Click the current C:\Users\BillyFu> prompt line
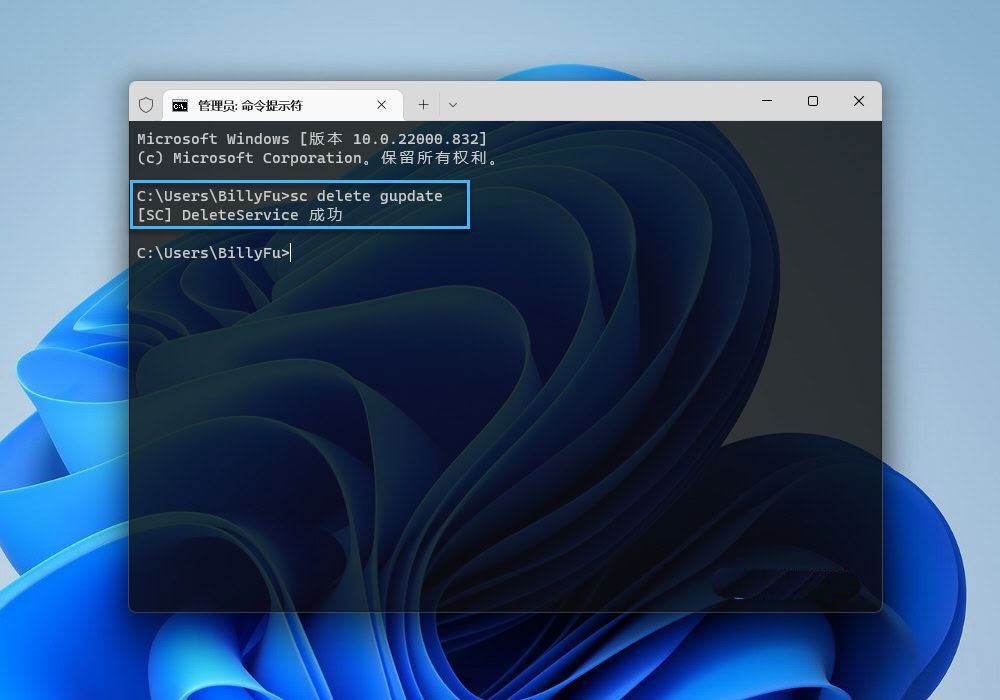Image resolution: width=1000 pixels, height=700 pixels. (x=212, y=253)
